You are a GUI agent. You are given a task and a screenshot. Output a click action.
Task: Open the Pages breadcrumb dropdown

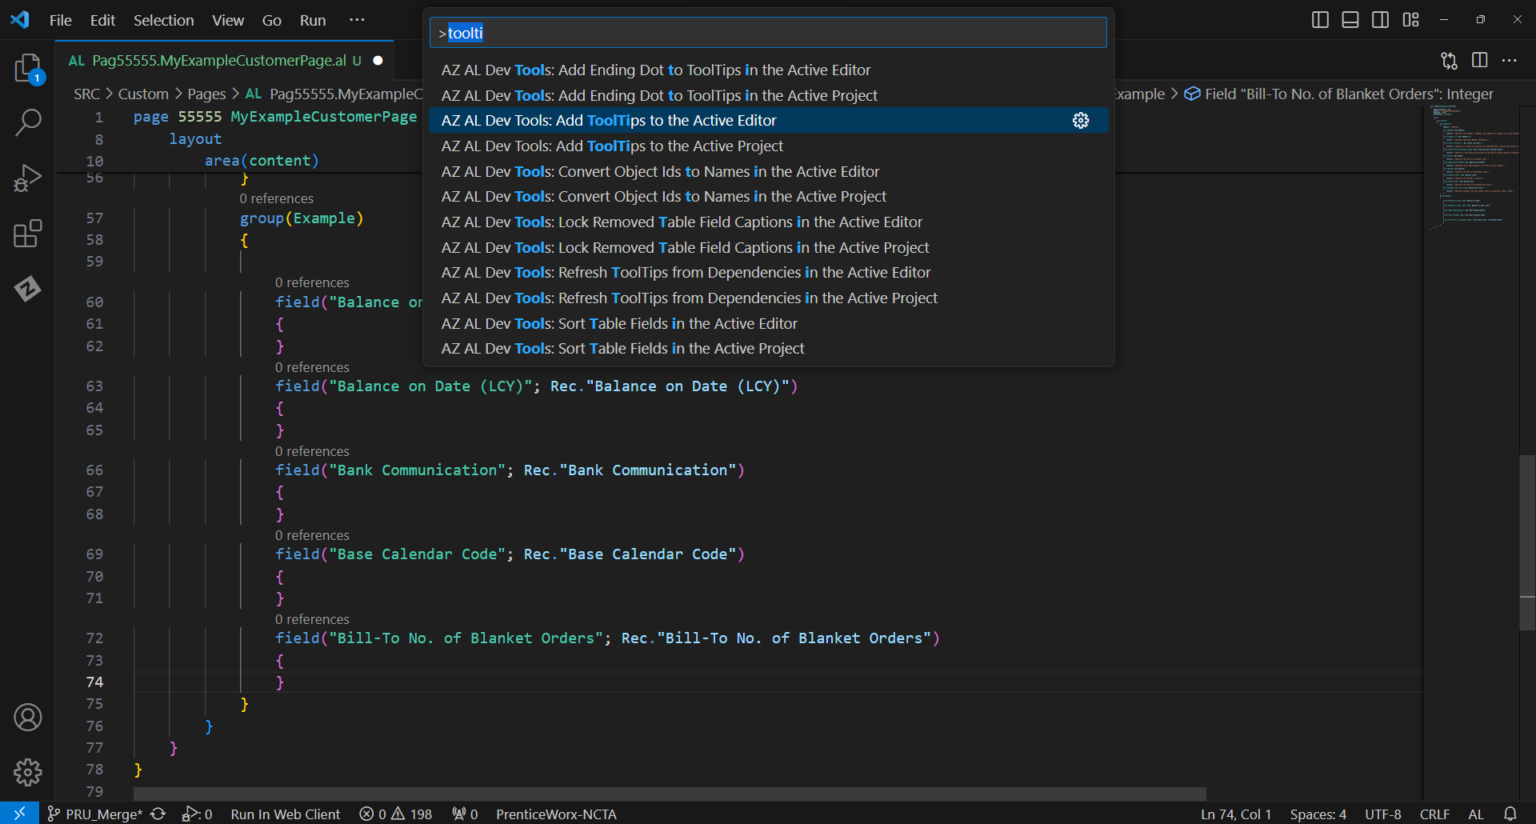pos(206,93)
